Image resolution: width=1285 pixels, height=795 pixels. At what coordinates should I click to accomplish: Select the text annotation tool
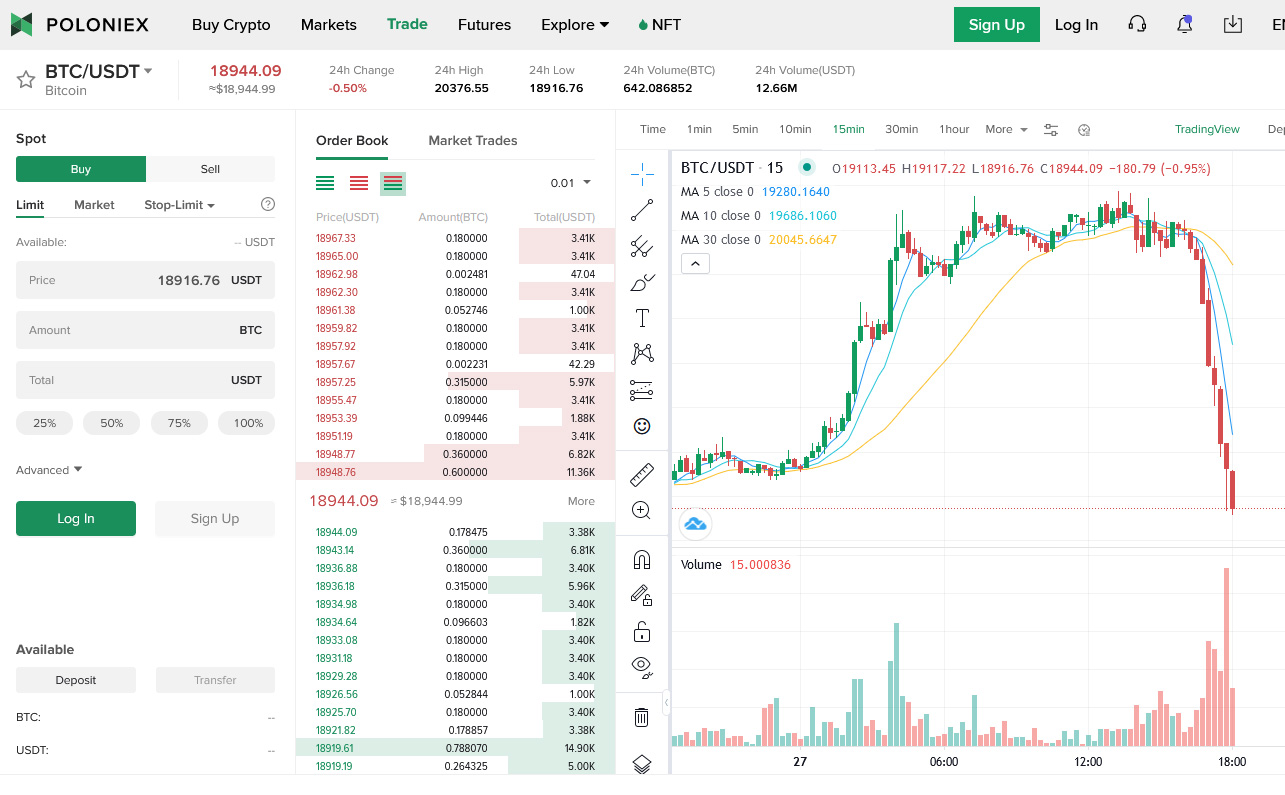point(642,318)
